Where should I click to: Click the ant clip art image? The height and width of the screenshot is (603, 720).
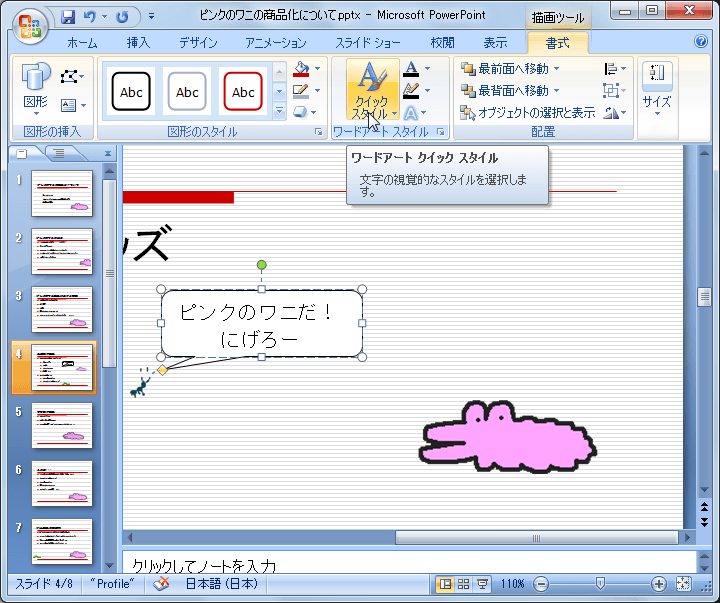click(141, 387)
